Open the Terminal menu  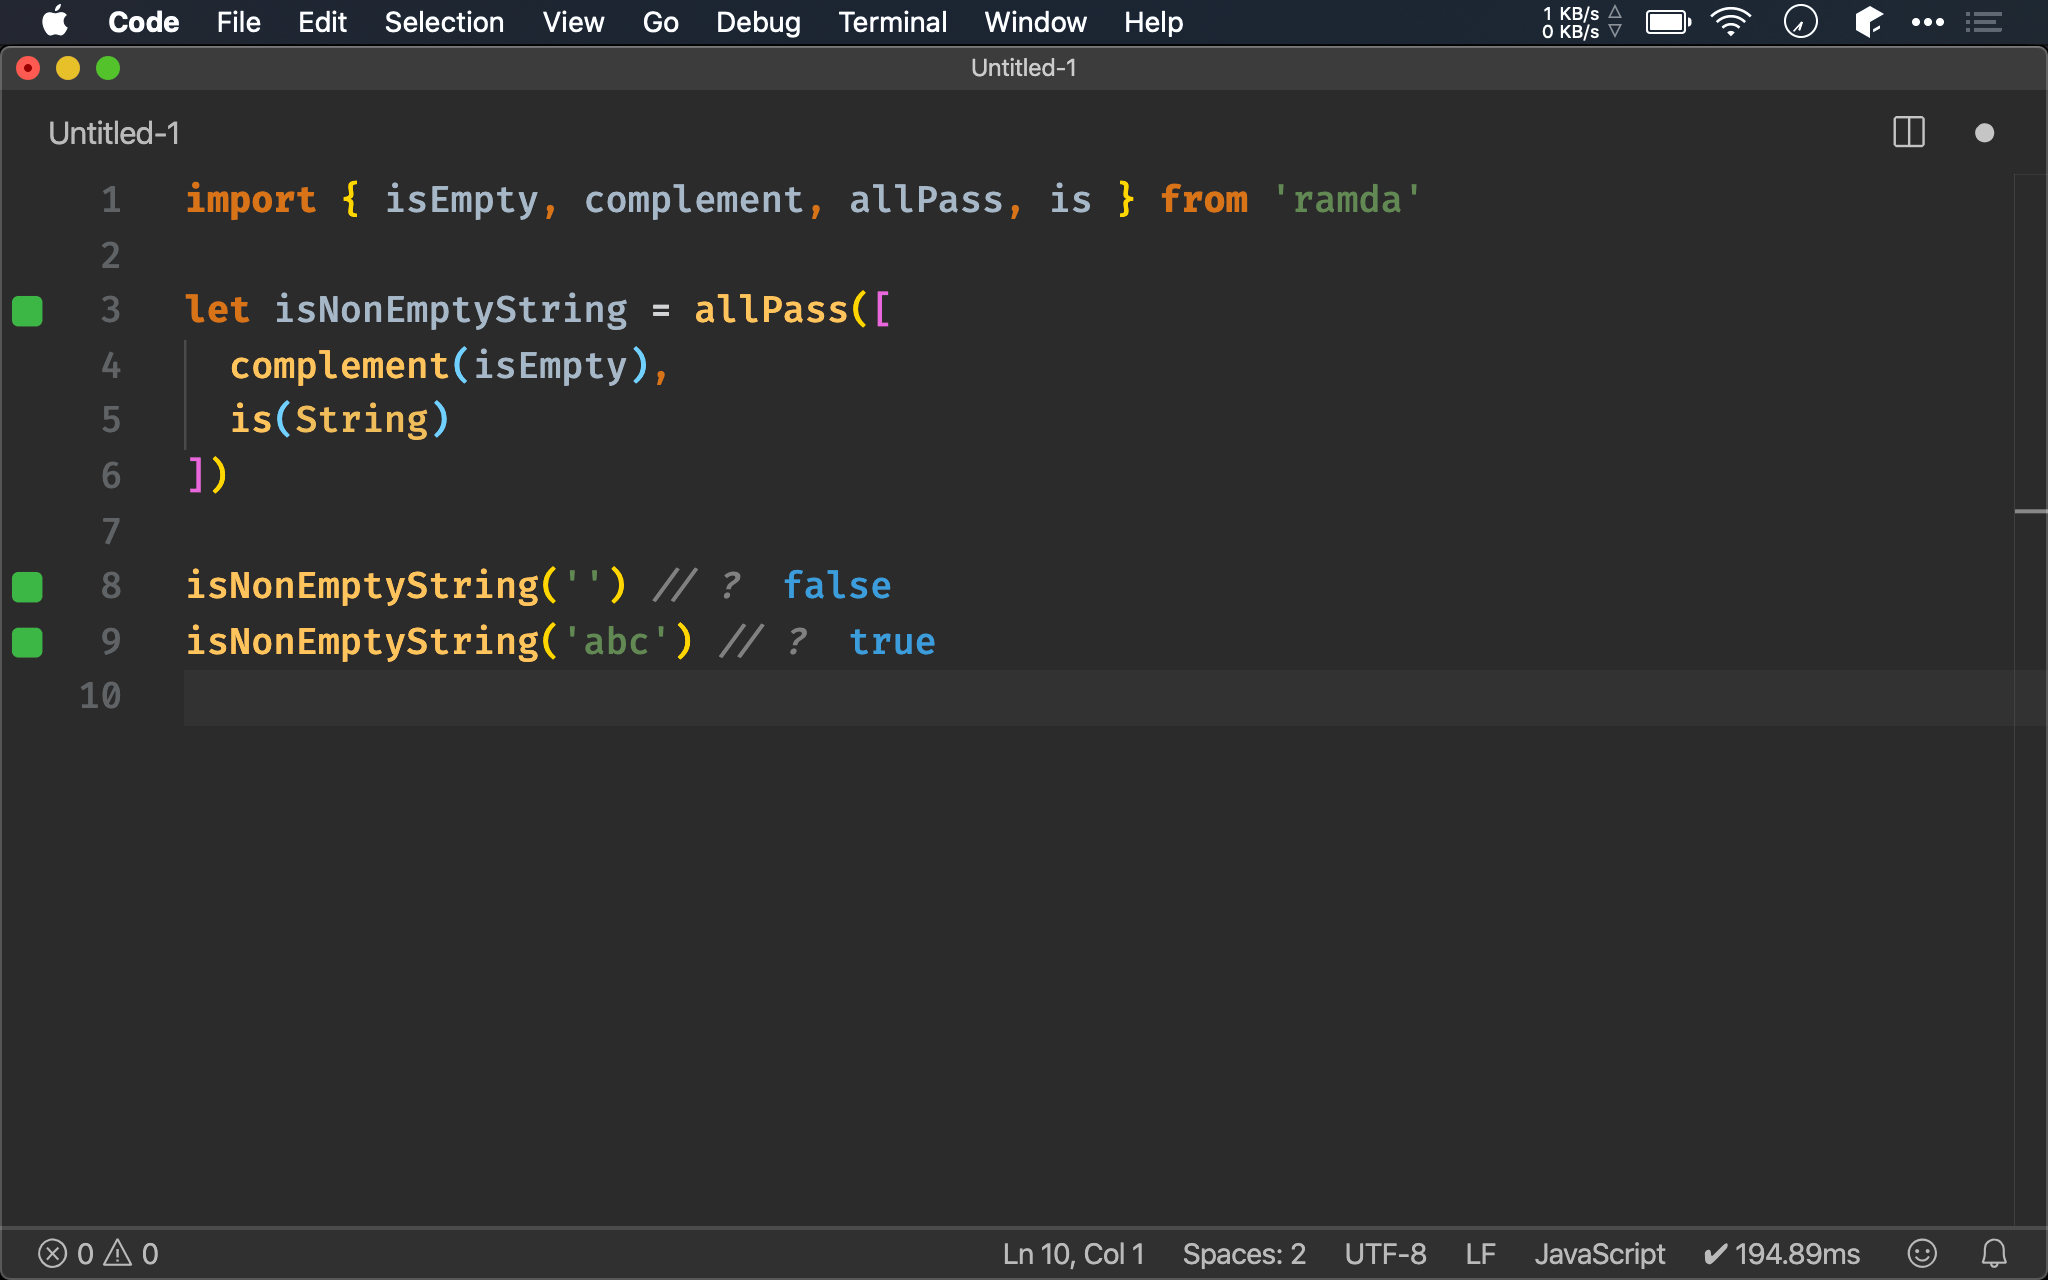pyautogui.click(x=892, y=21)
